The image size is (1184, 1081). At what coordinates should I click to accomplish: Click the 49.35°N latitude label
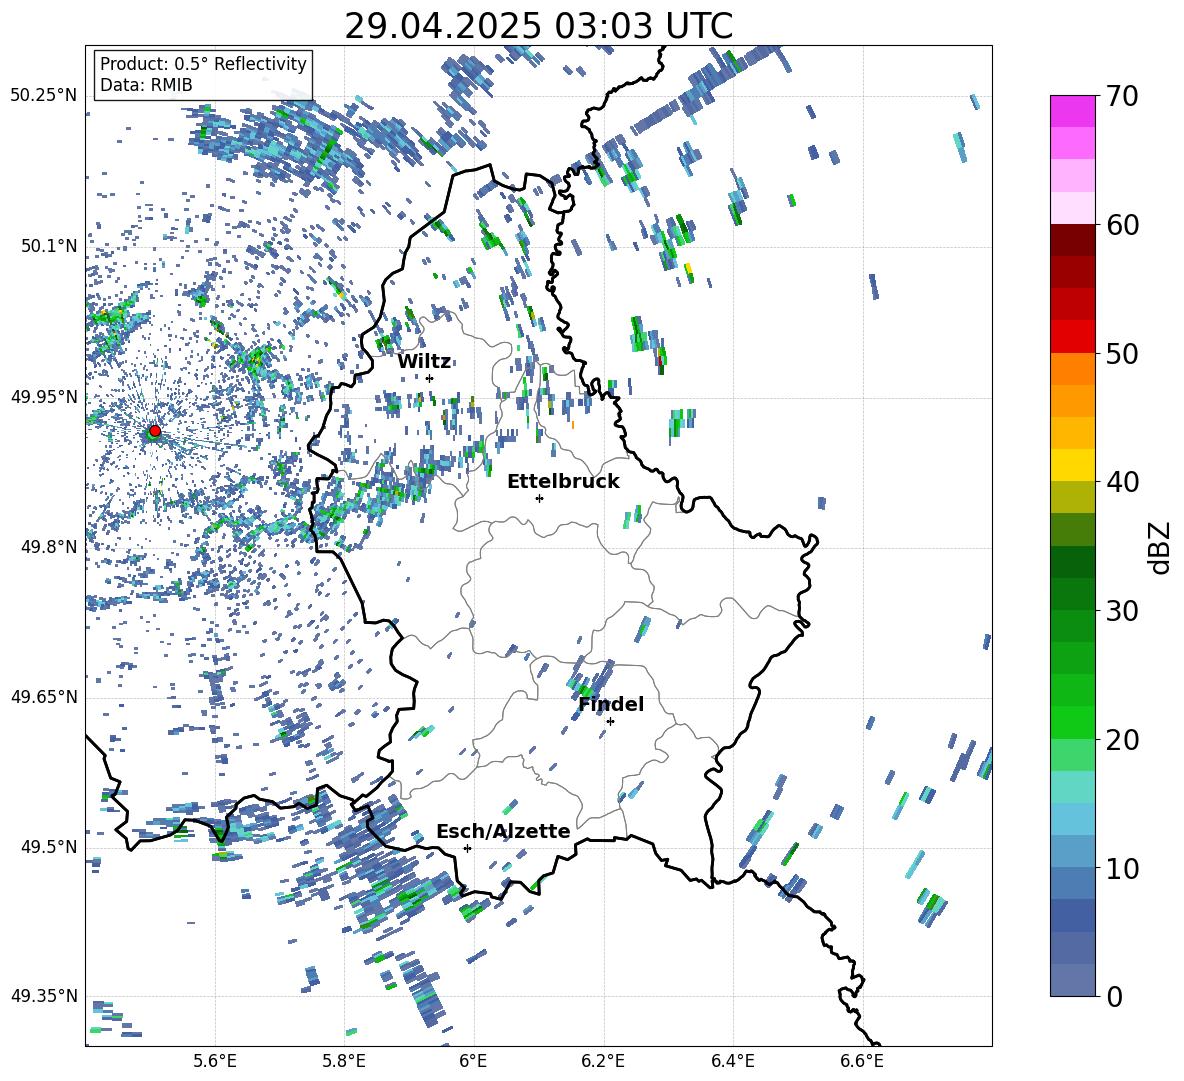[x=44, y=996]
